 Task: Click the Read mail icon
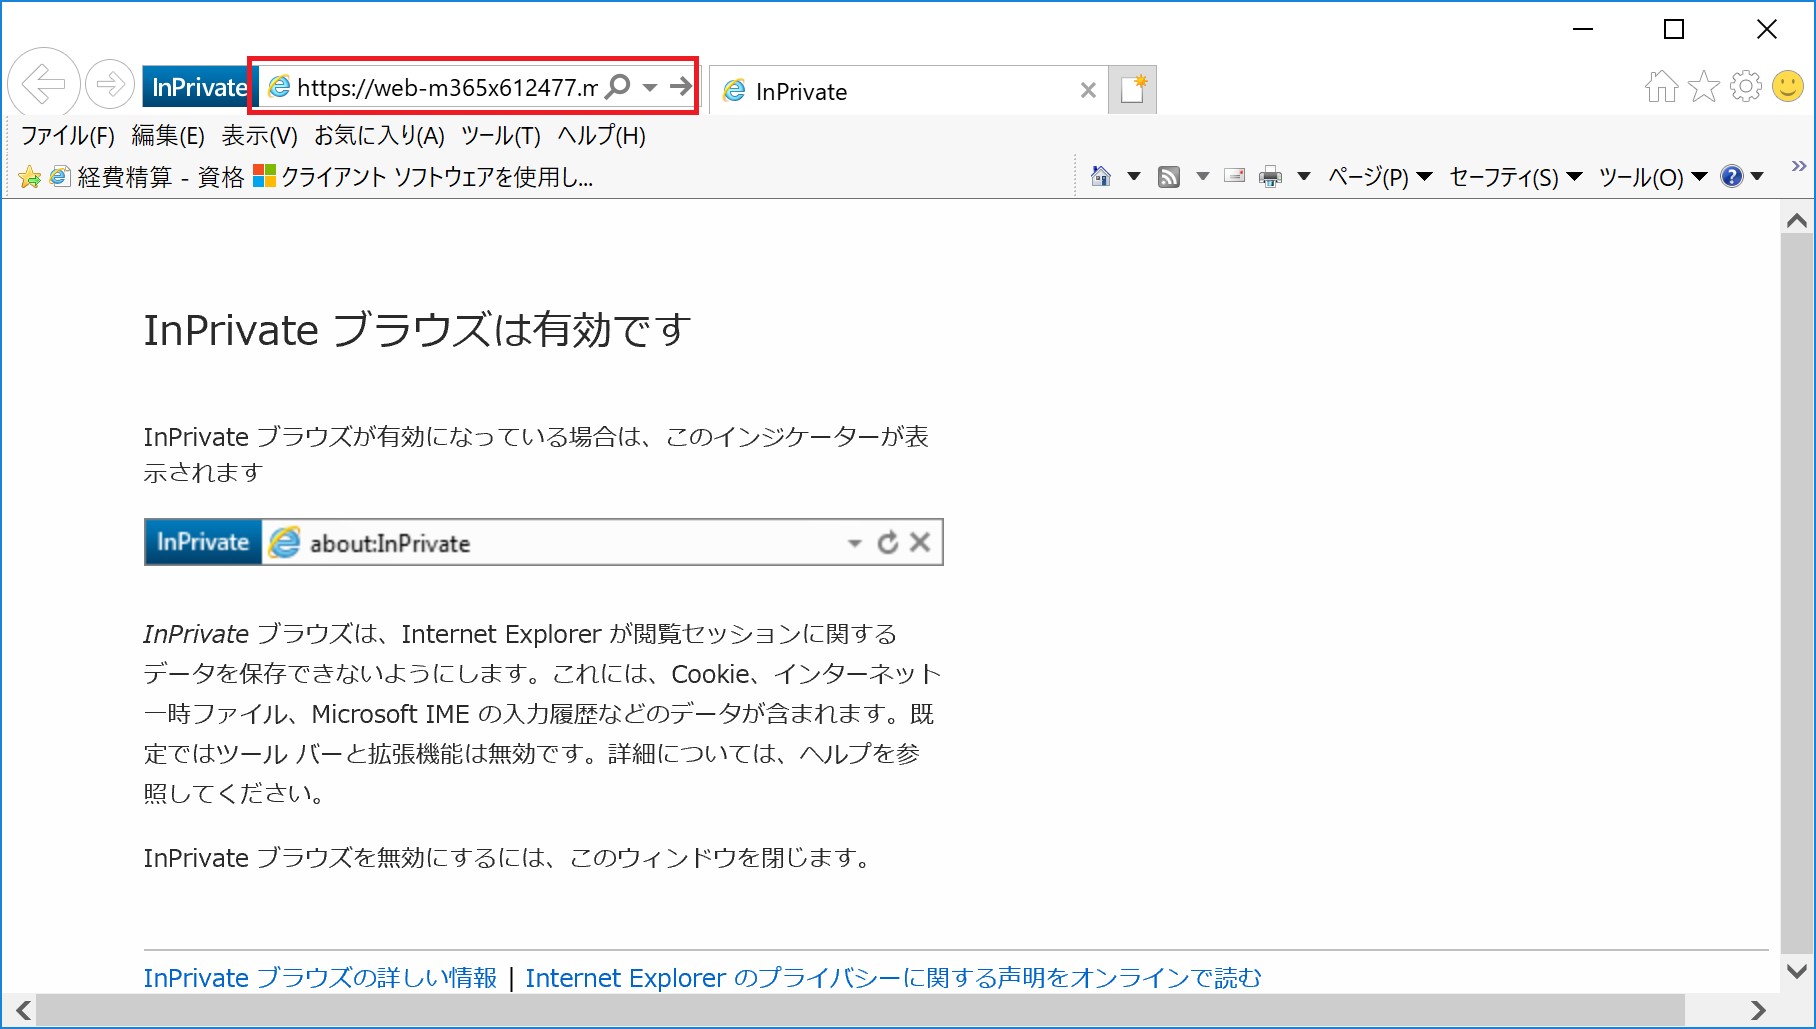point(1235,177)
